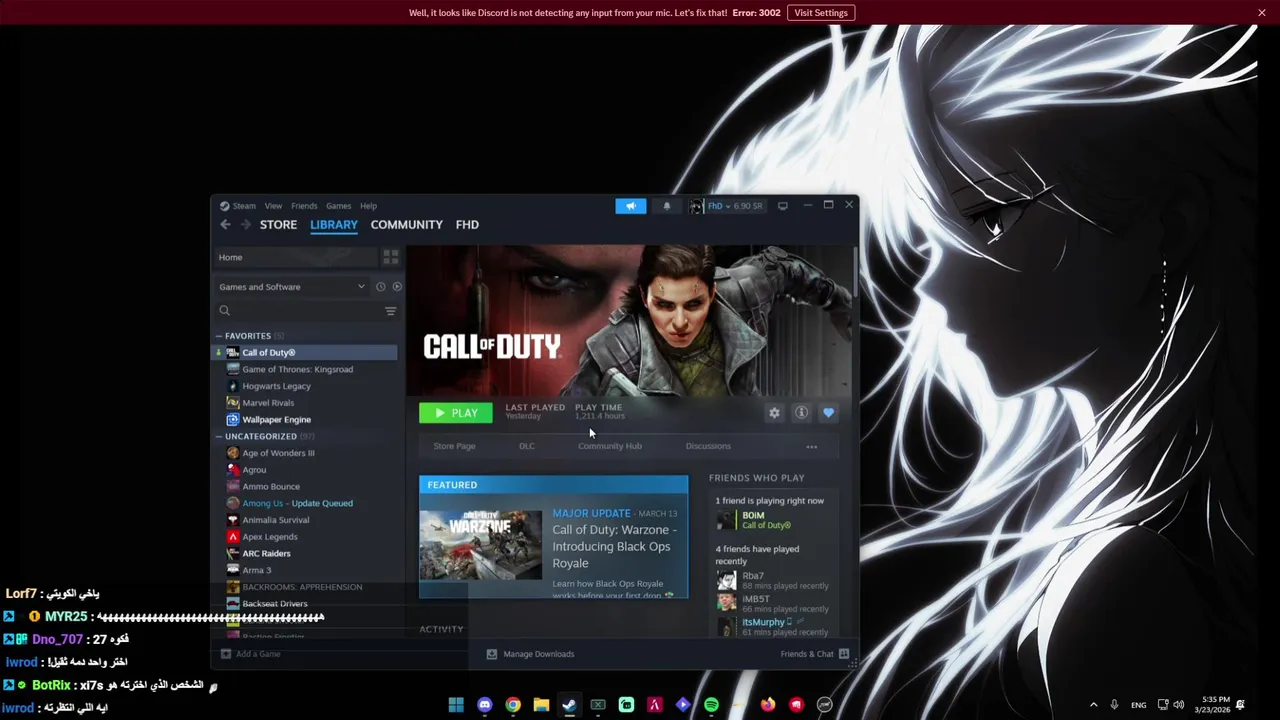Select Apex Legends in library
This screenshot has height=720, width=1280.
269,537
